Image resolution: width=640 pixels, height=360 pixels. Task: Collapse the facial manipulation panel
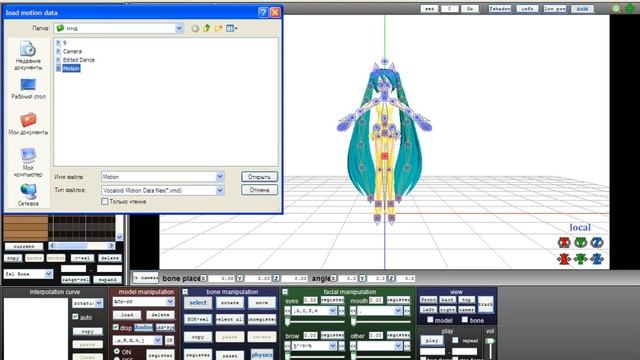285,291
